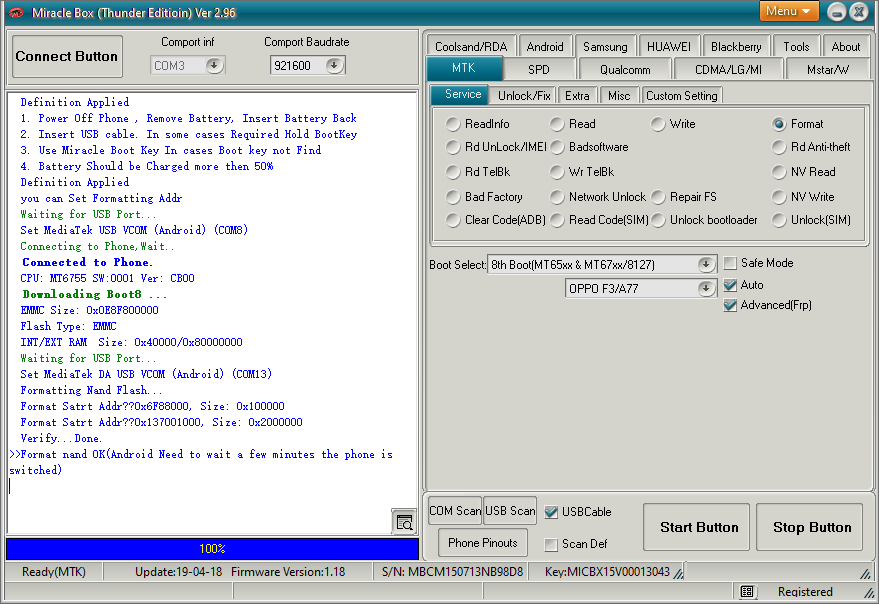Select the Write radio button
879x604 pixels.
(x=658, y=124)
